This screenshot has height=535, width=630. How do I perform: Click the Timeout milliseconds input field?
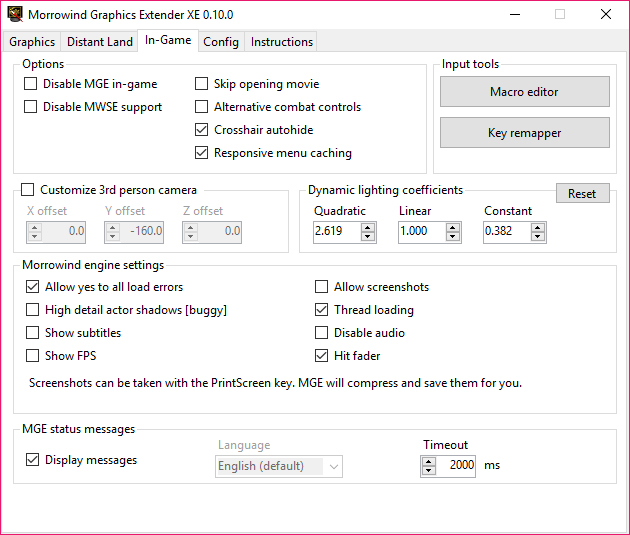click(456, 466)
